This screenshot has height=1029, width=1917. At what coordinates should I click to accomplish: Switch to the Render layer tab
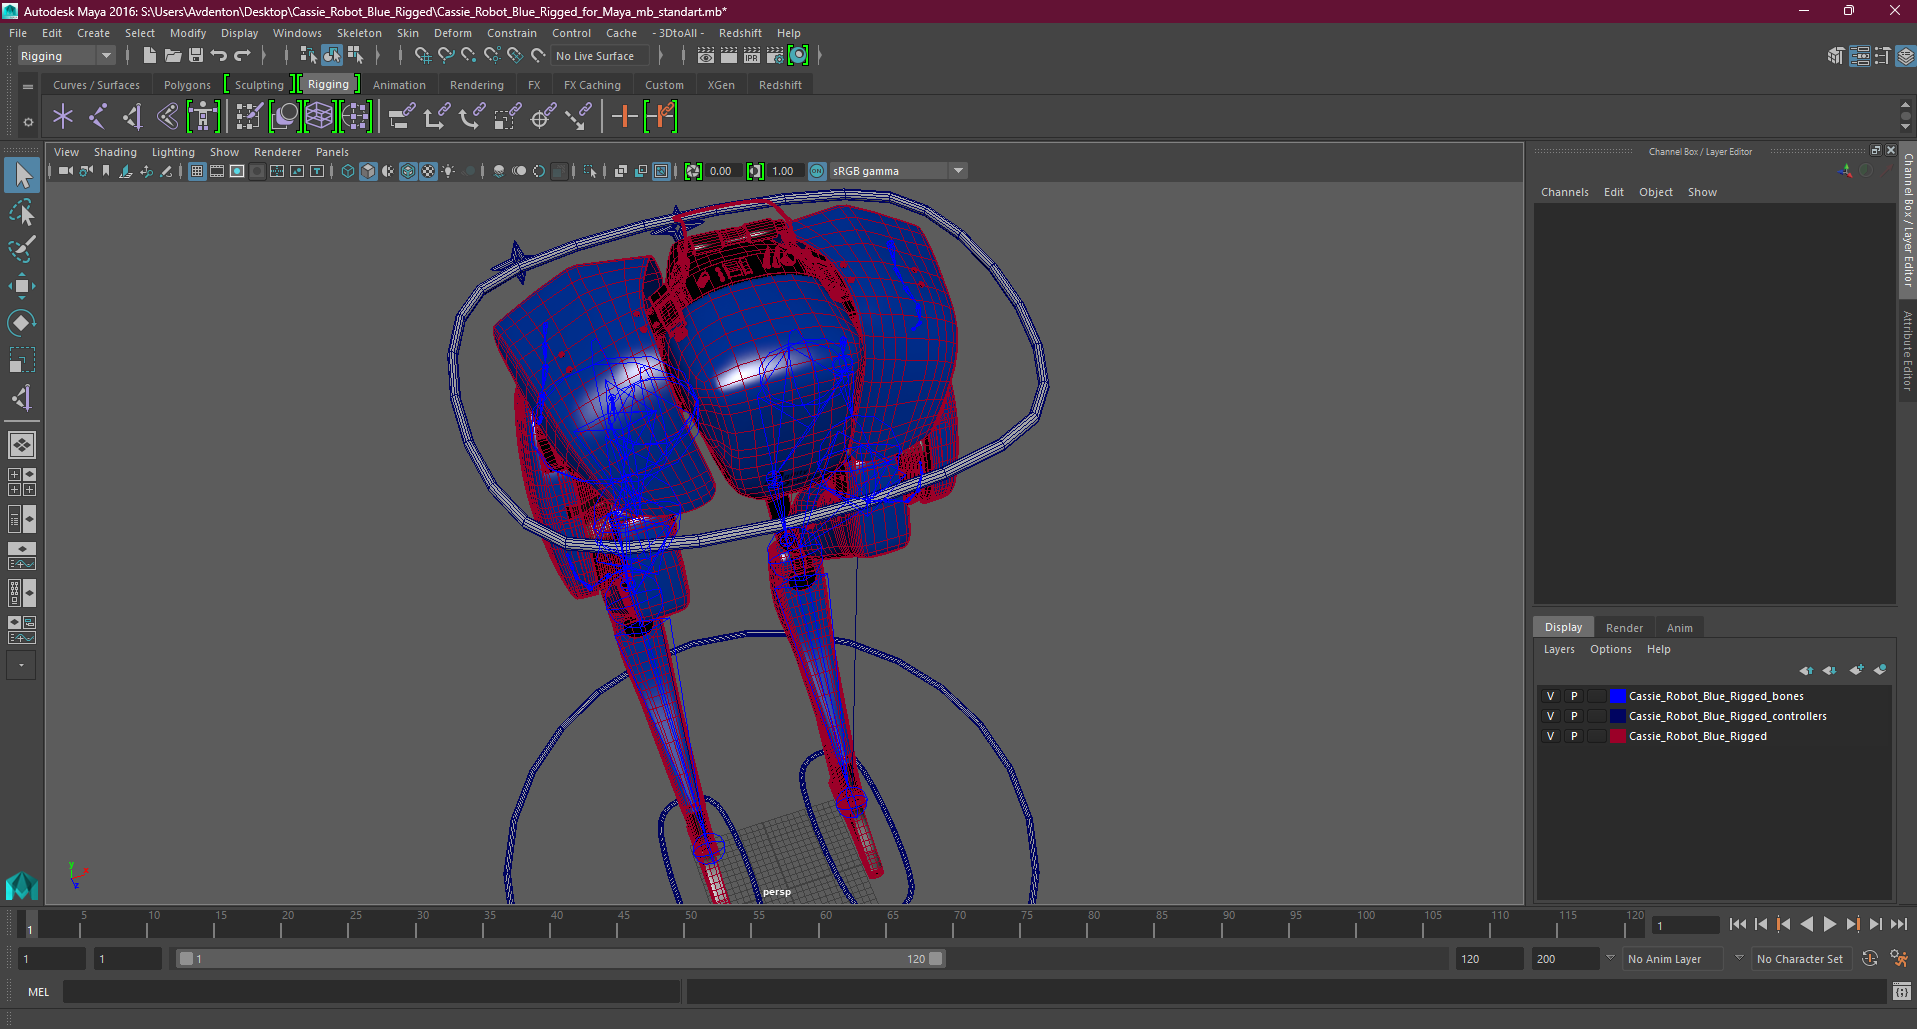[x=1624, y=628]
